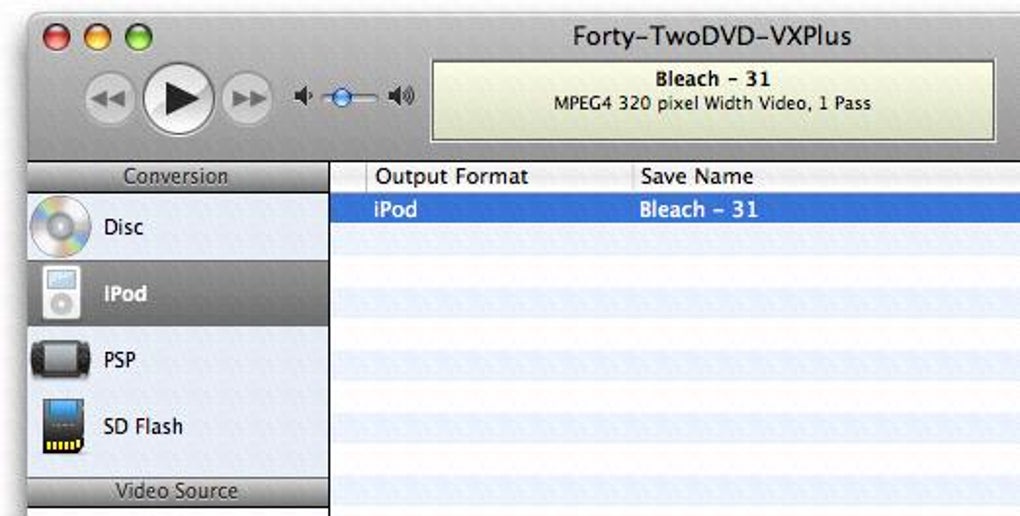Viewport: 1020px width, 516px height.
Task: Sort by Output Format column header
Action: 451,177
